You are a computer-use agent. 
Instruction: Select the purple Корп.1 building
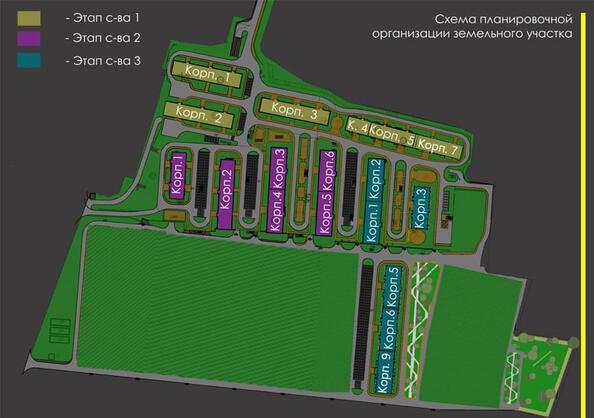click(x=178, y=175)
